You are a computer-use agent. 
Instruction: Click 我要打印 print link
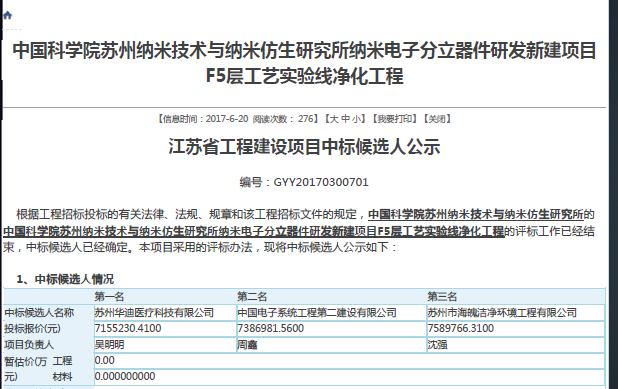tap(395, 119)
